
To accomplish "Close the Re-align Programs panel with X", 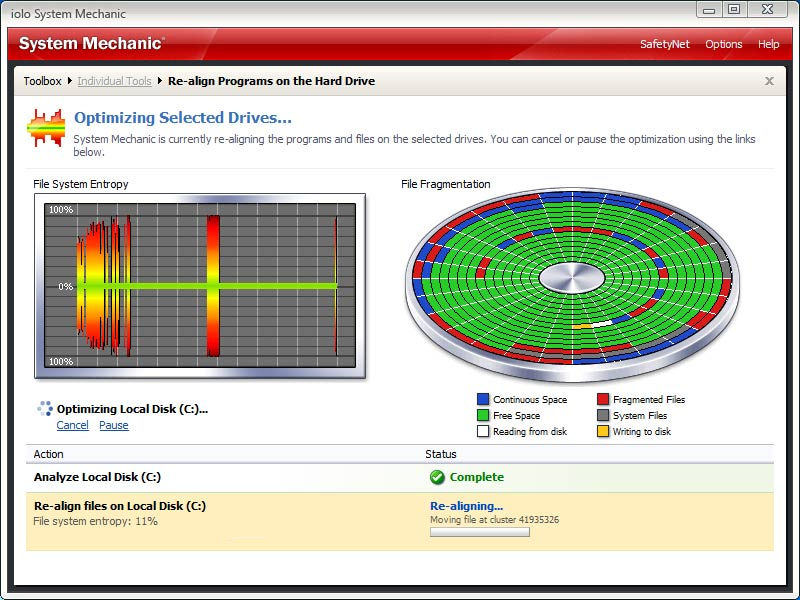I will (769, 81).
